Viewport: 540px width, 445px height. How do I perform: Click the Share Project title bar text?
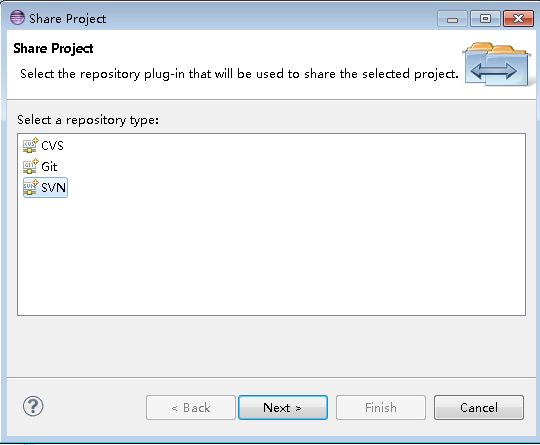68,19
